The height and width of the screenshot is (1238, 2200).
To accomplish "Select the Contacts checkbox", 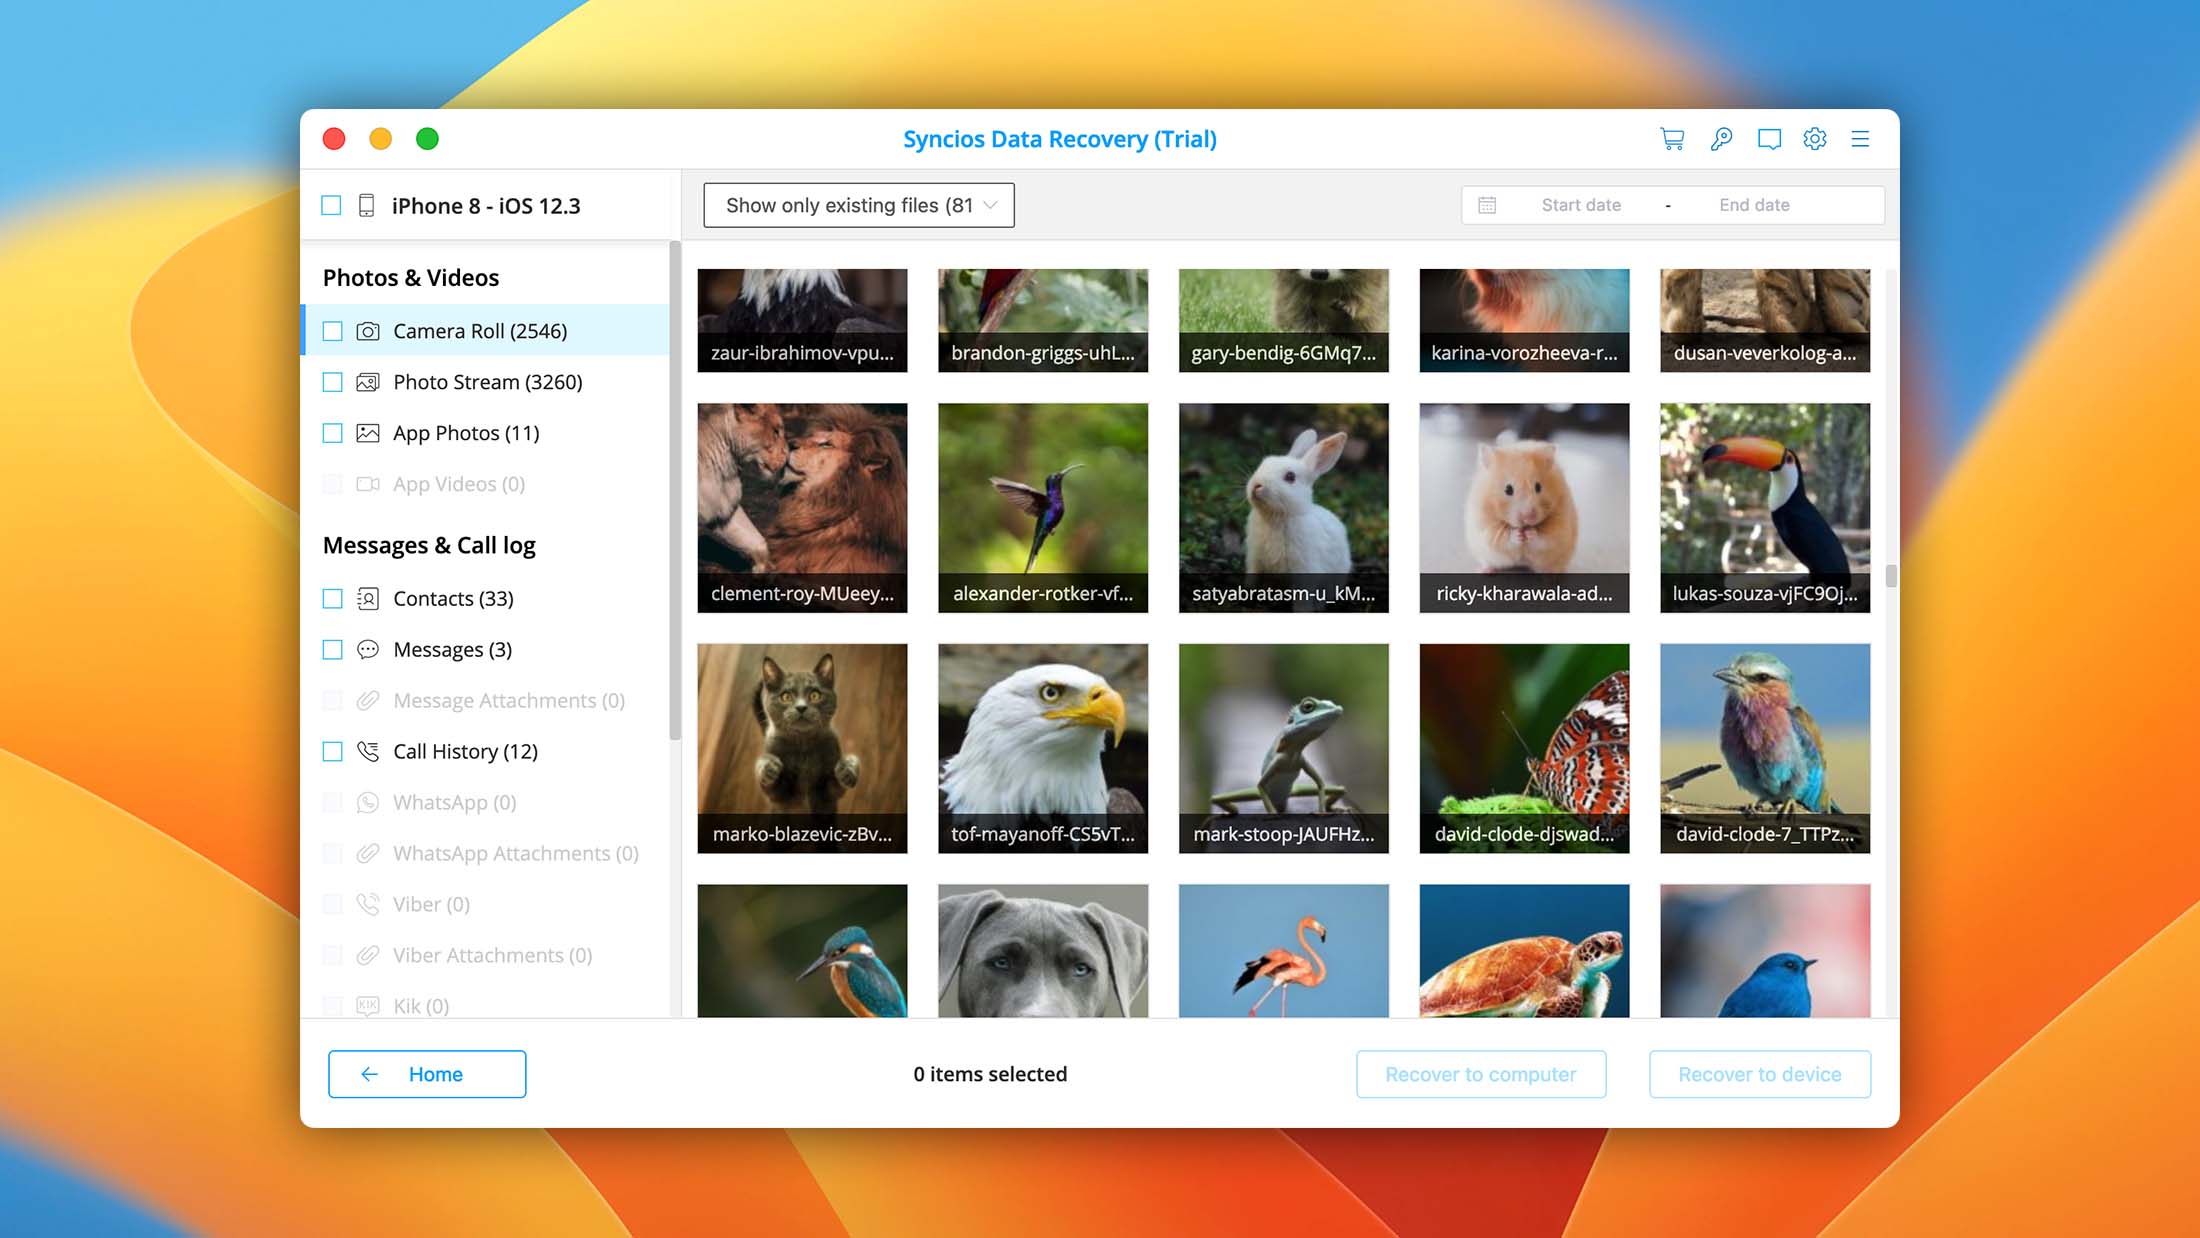I will point(333,598).
